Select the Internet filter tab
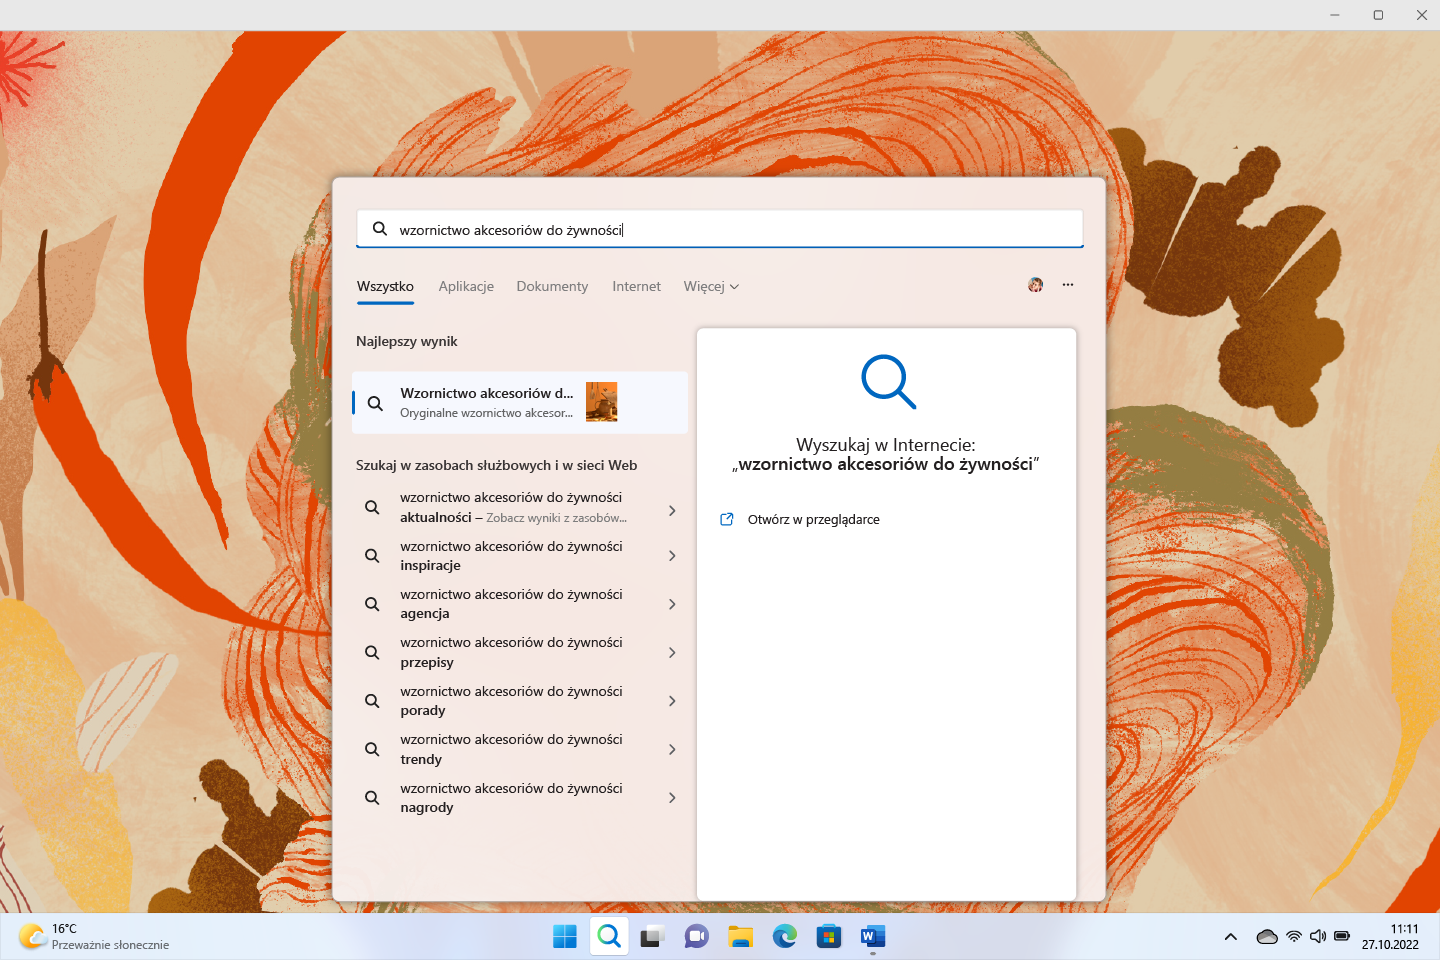1440x960 pixels. 636,287
